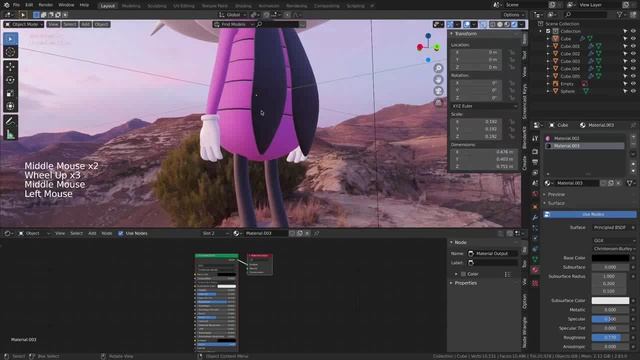Toggle the camera view icon
The image size is (640, 360).
[x=438, y=91]
